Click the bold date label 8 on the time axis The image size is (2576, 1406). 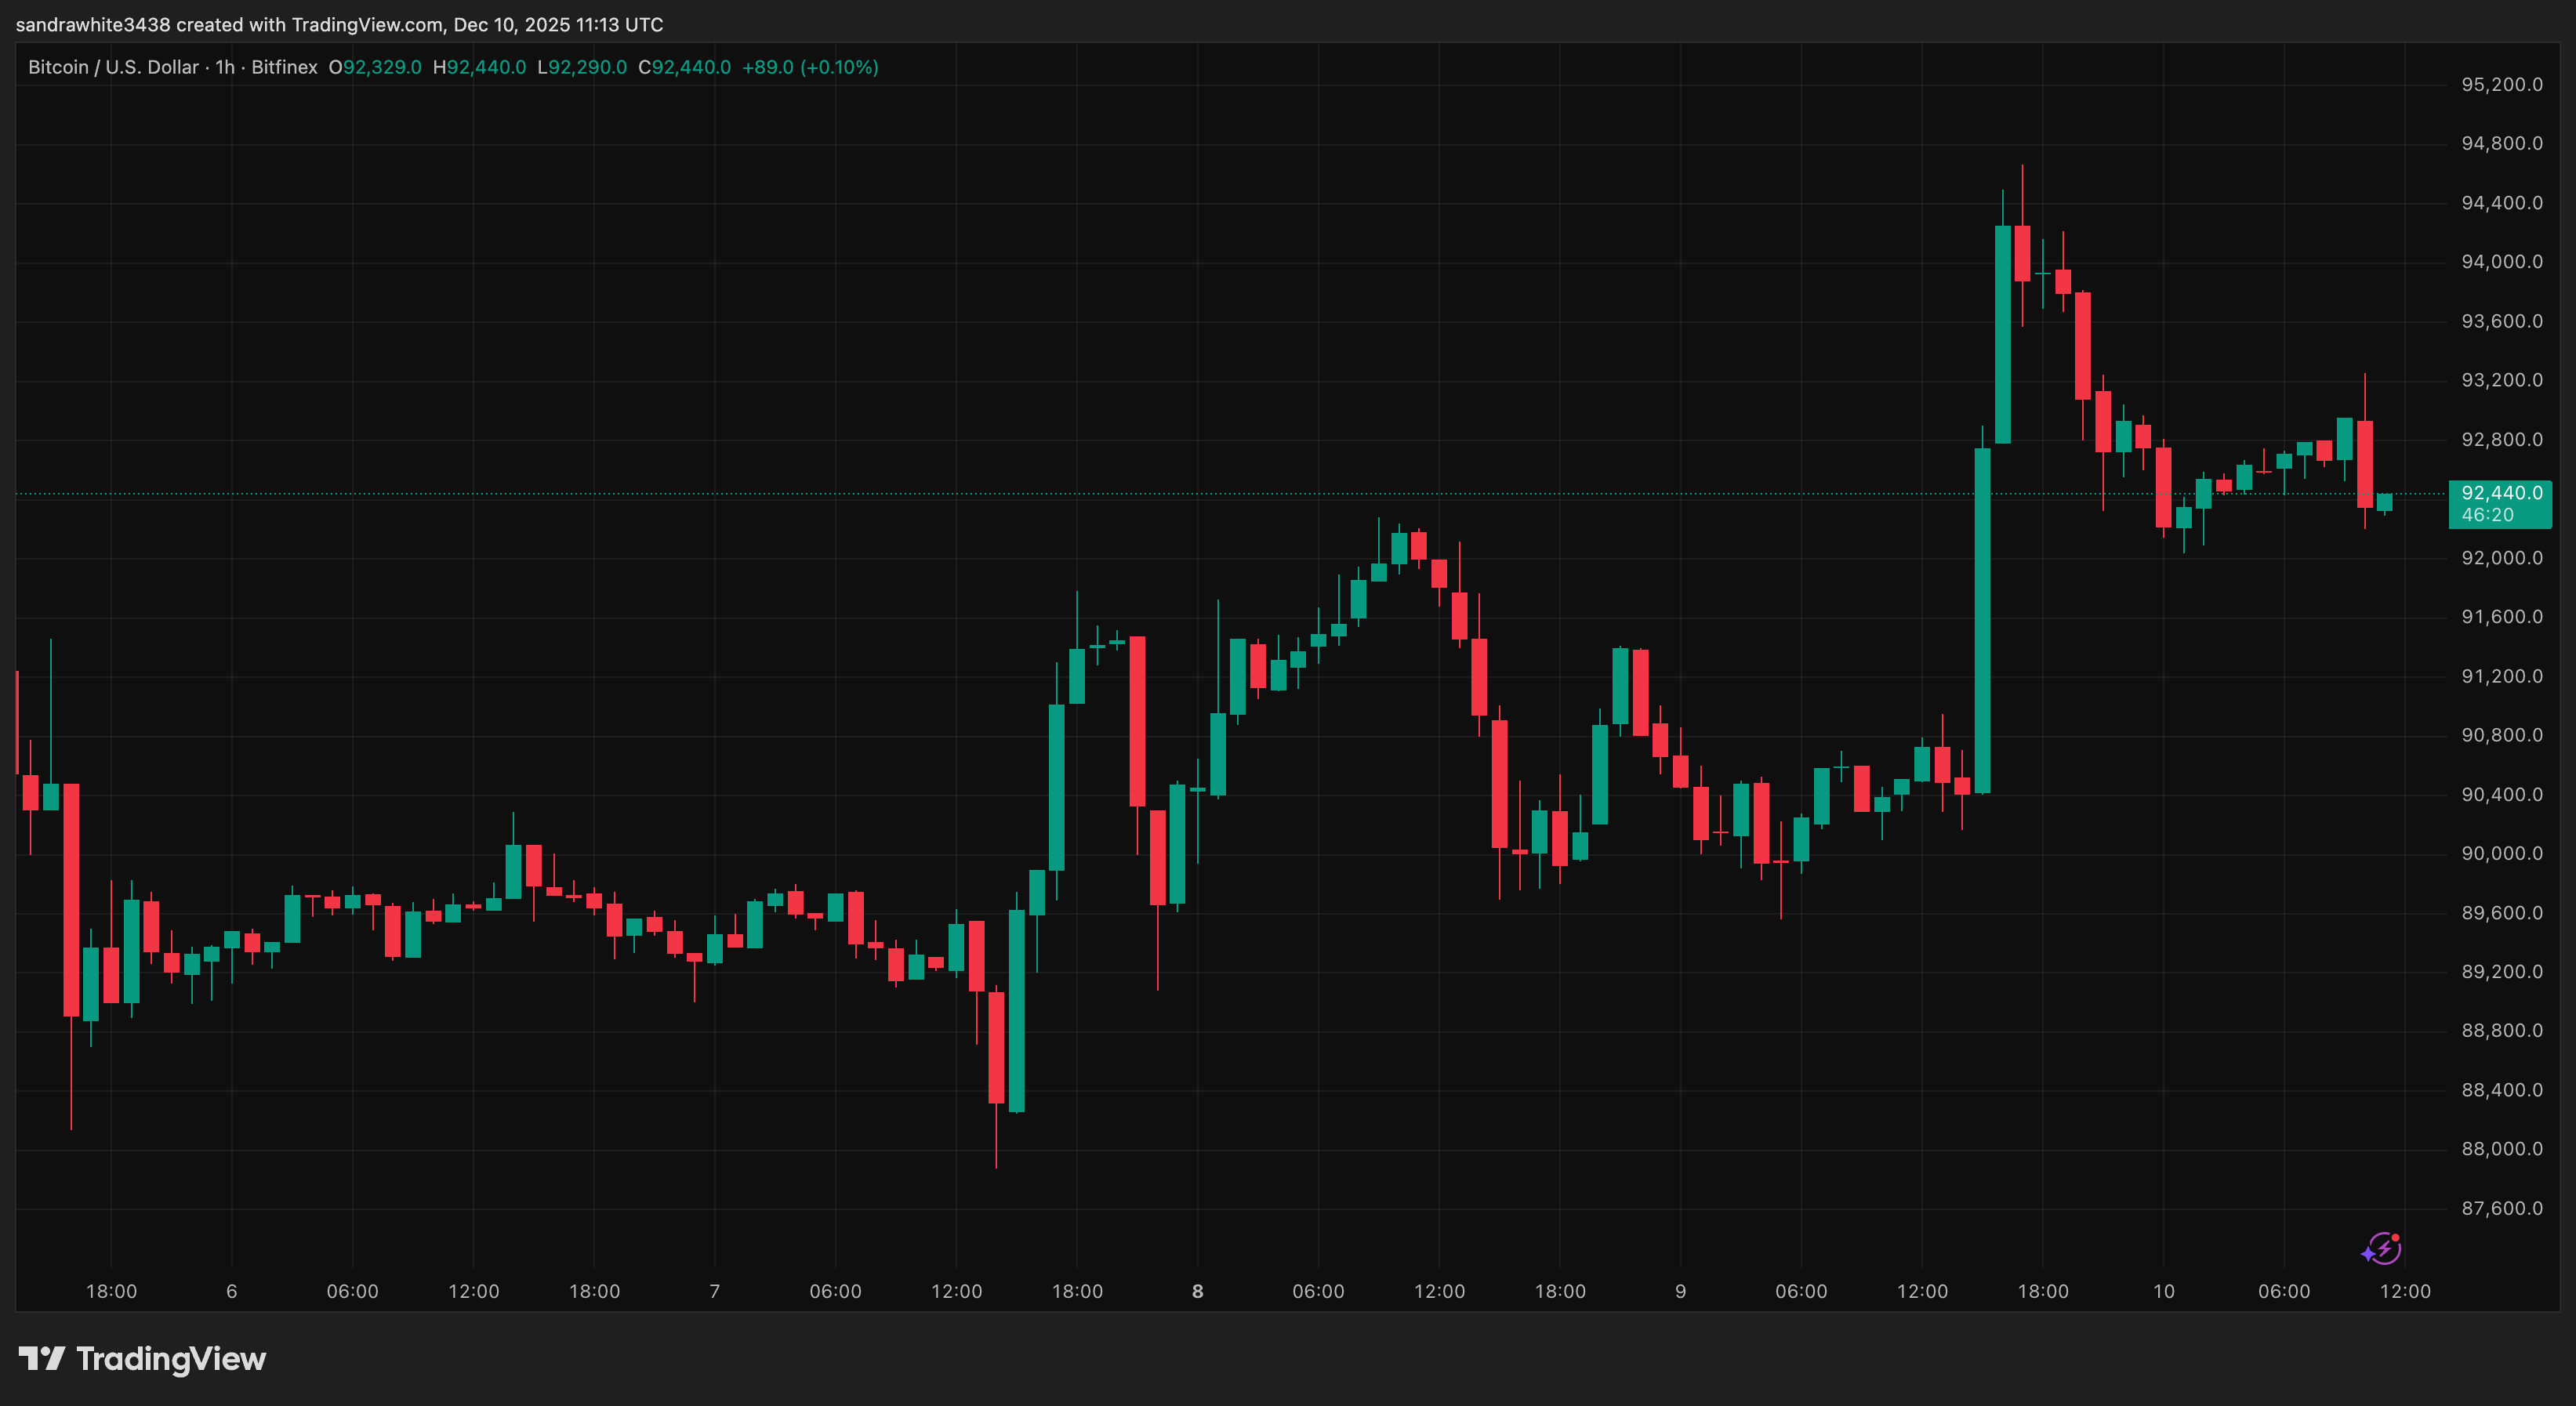click(1196, 1290)
